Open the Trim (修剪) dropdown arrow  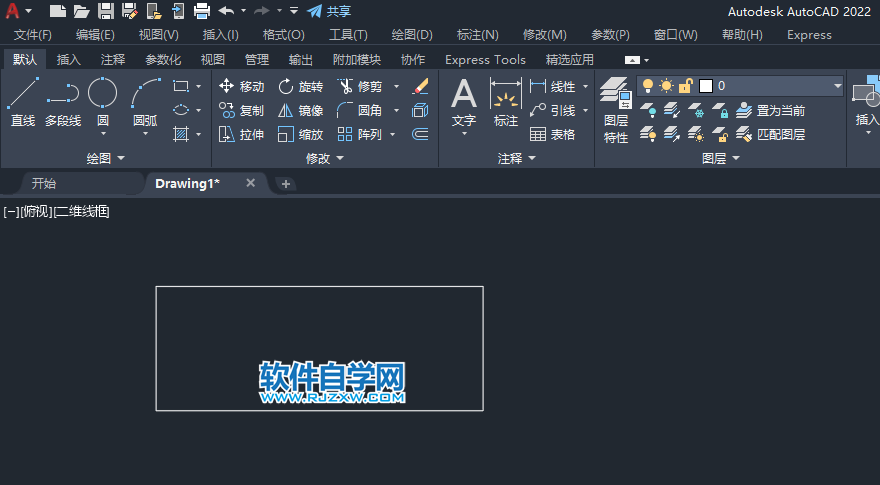click(396, 86)
